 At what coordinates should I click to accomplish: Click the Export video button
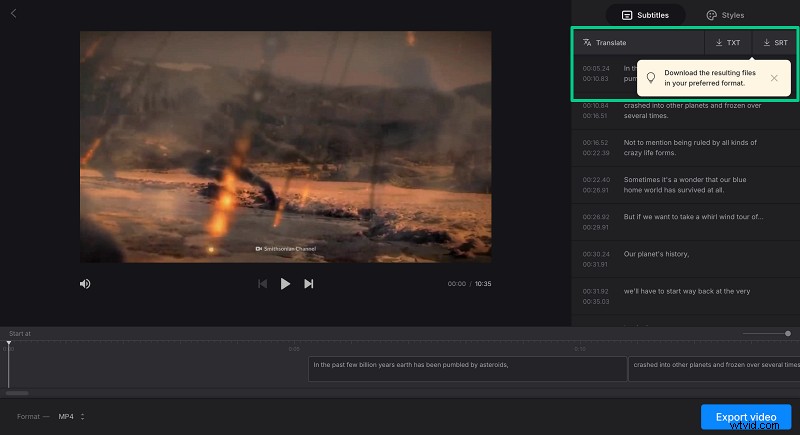(x=746, y=416)
